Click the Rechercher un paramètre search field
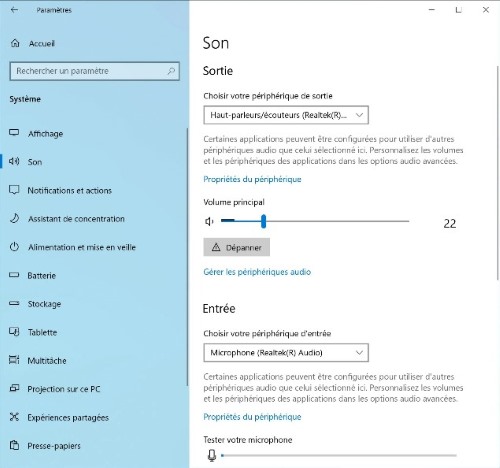This screenshot has width=500, height=468. point(95,71)
